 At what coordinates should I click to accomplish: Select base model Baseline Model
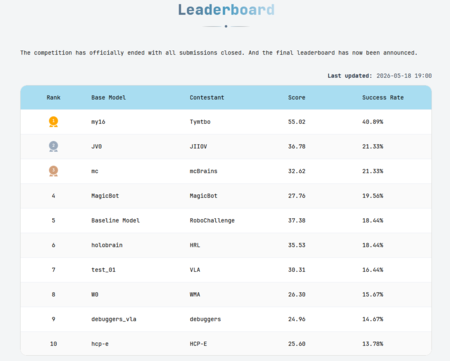click(x=116, y=221)
